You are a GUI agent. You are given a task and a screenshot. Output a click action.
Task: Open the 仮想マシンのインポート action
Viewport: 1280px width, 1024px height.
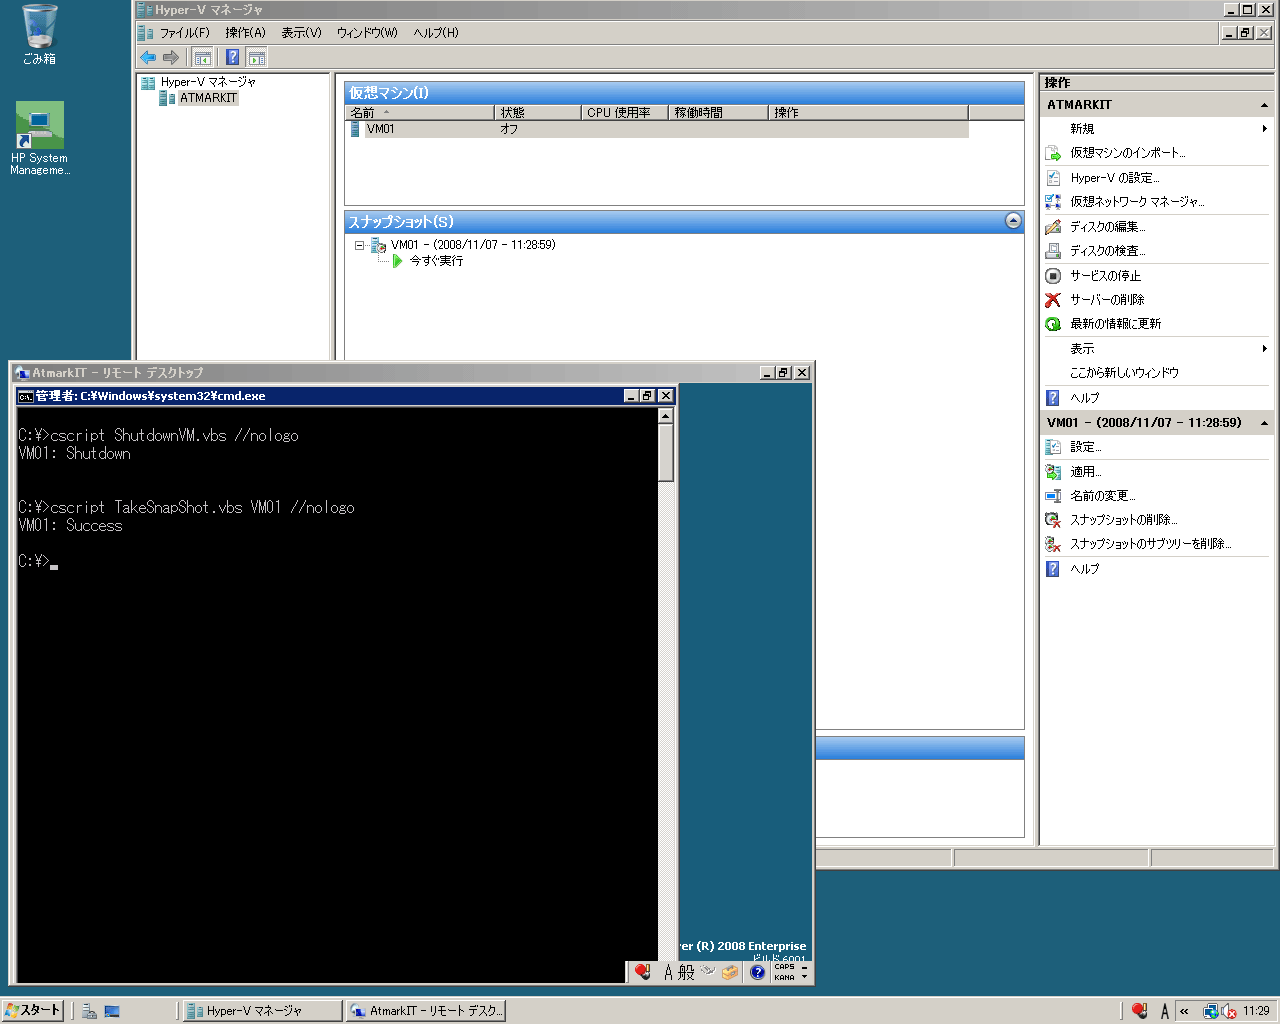[x=1127, y=153]
